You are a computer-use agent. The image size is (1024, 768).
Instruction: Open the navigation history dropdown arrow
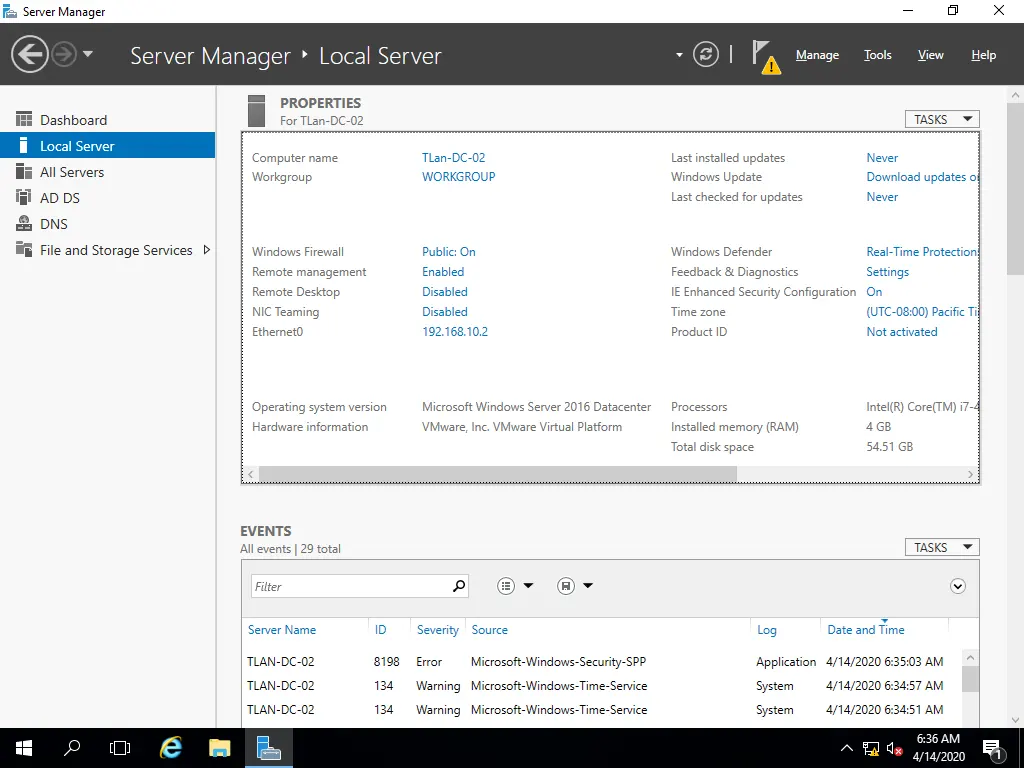88,54
